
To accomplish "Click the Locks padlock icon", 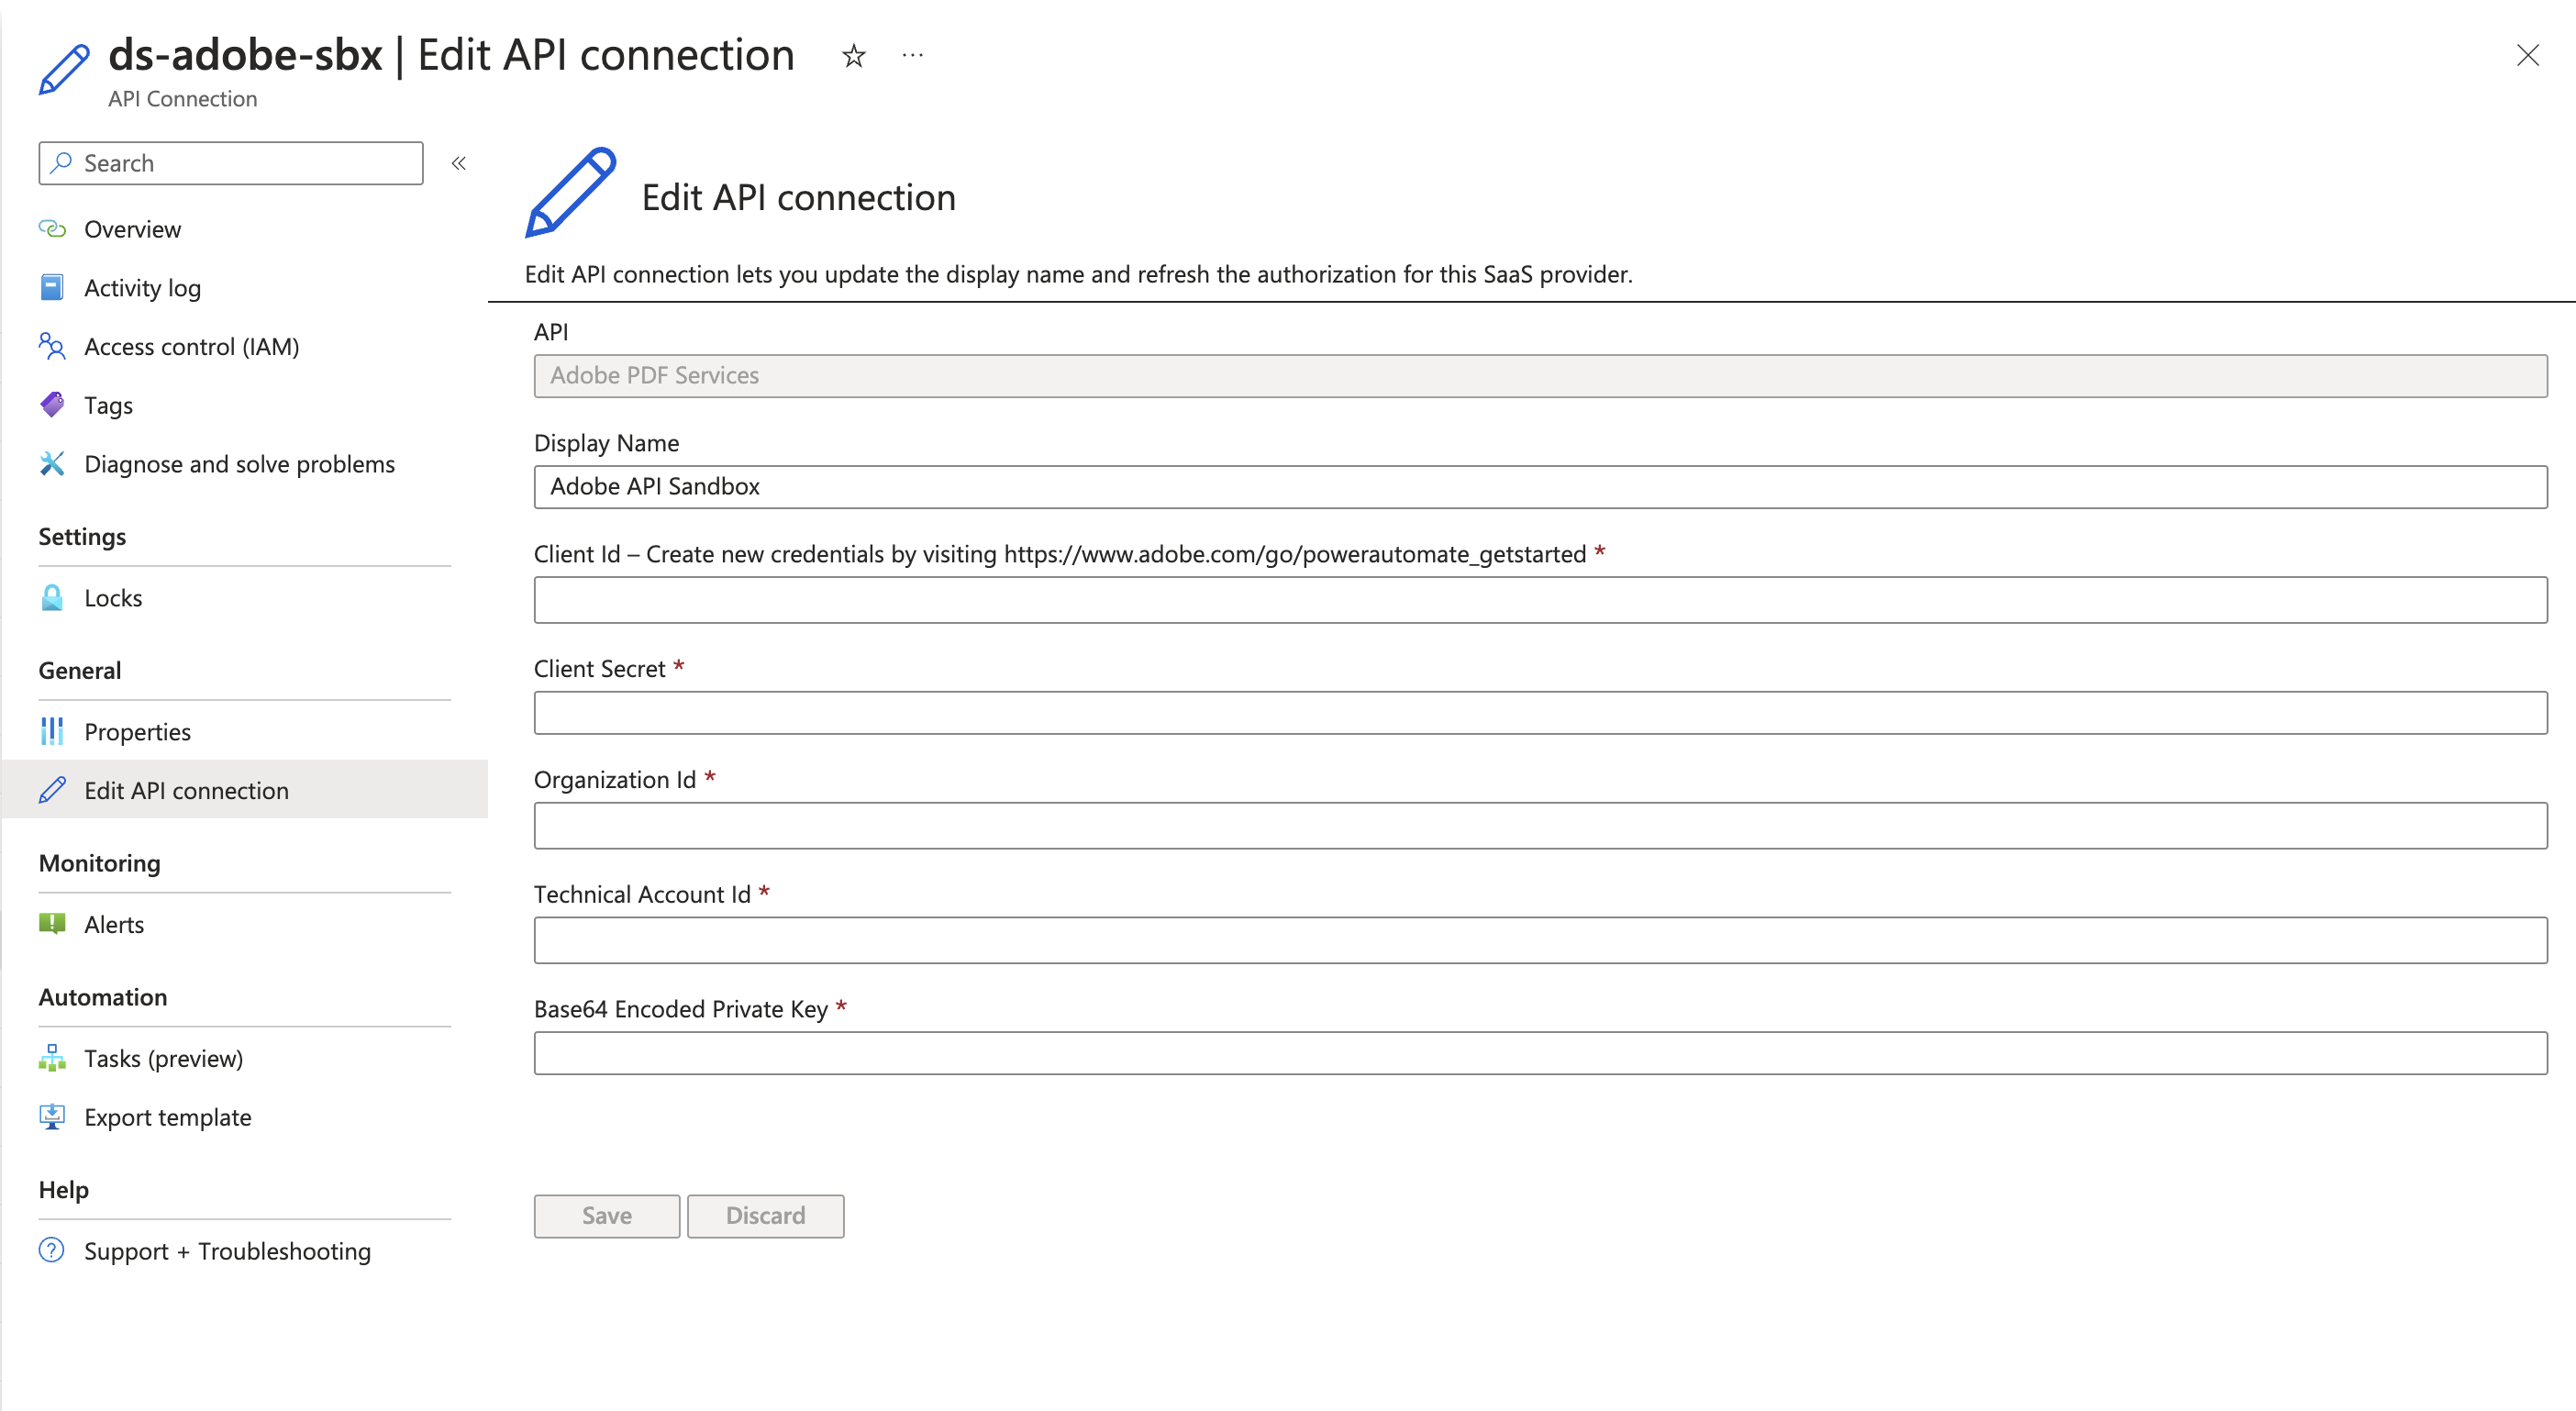I will pyautogui.click(x=52, y=598).
